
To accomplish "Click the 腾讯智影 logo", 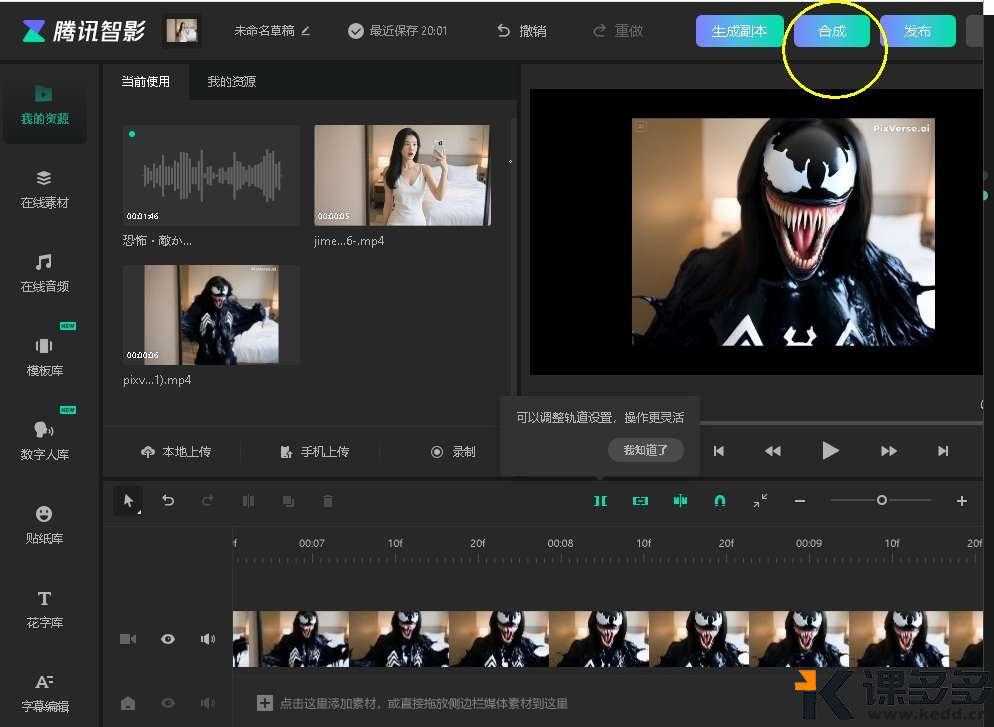I will 84,30.
